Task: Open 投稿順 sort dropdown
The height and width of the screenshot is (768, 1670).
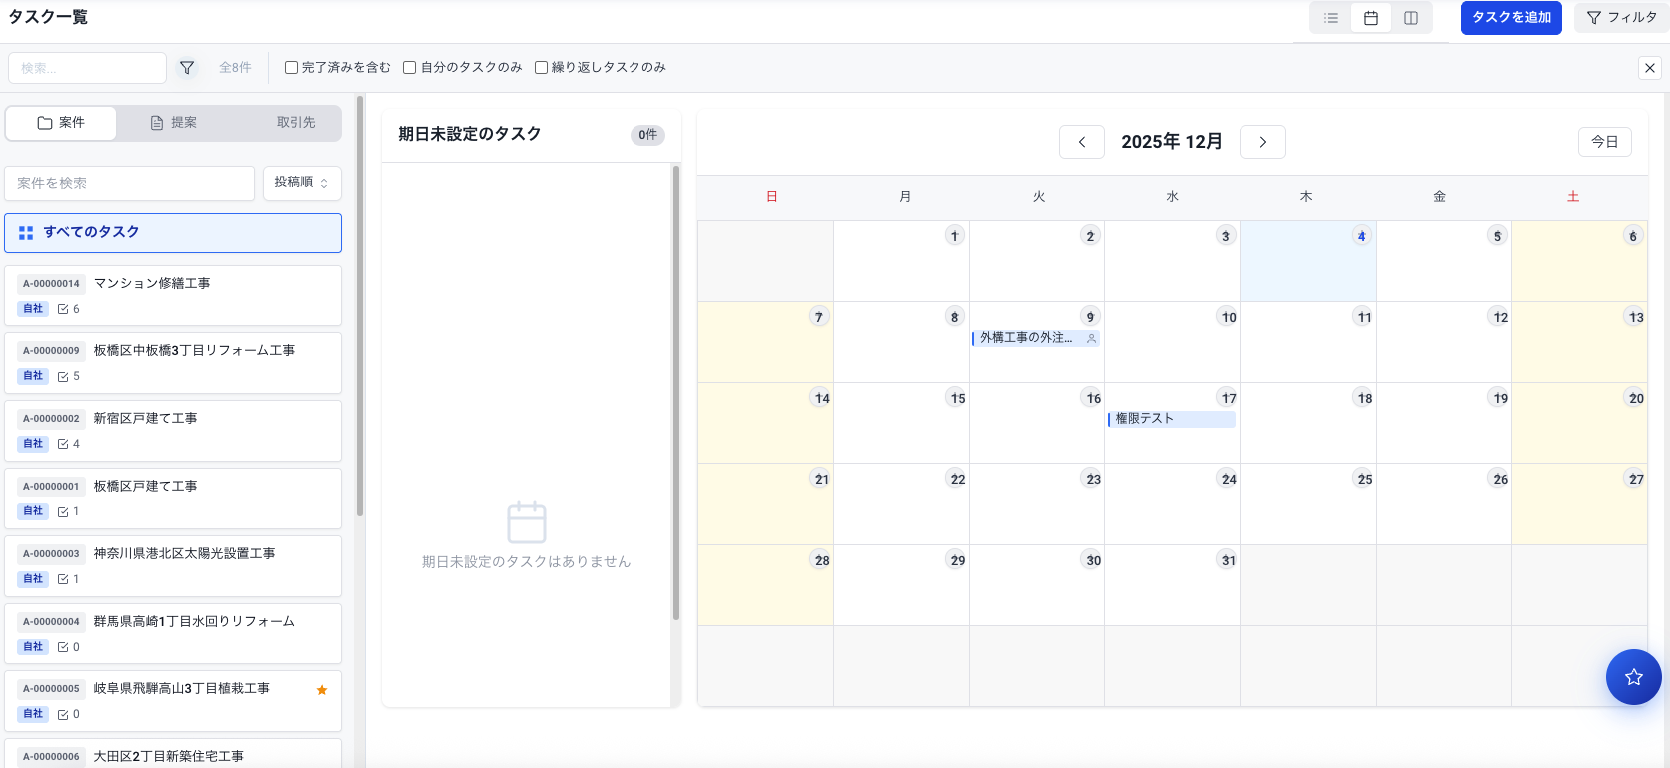Action: tap(302, 183)
